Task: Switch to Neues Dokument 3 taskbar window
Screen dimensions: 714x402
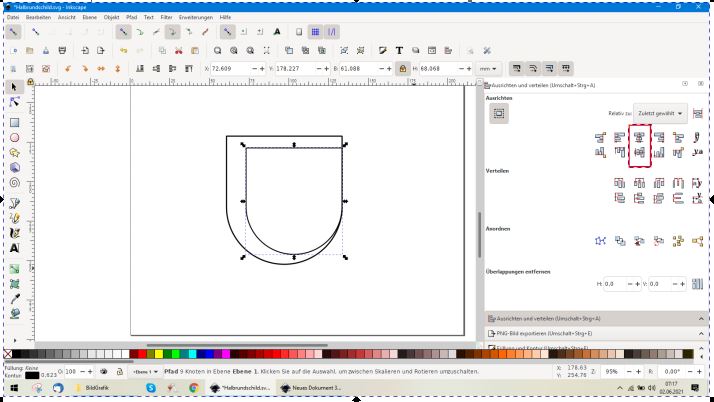Action: coord(311,388)
